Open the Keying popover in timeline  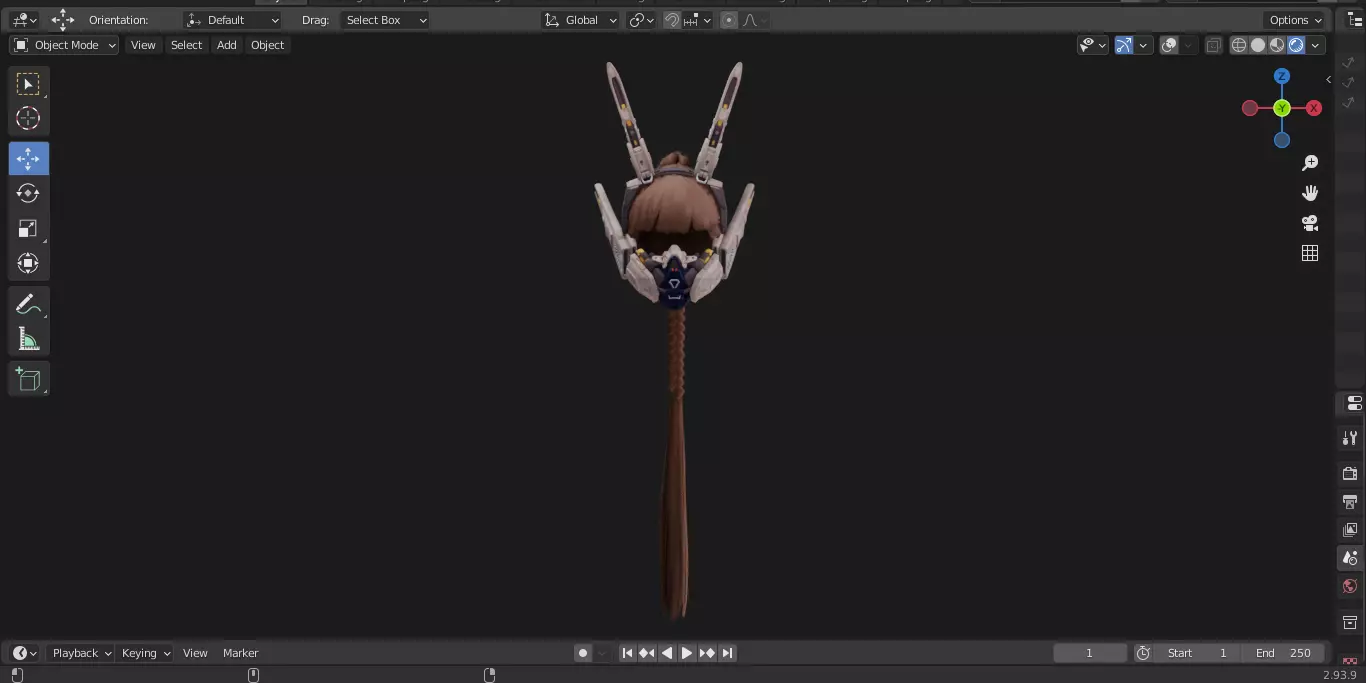tap(145, 653)
